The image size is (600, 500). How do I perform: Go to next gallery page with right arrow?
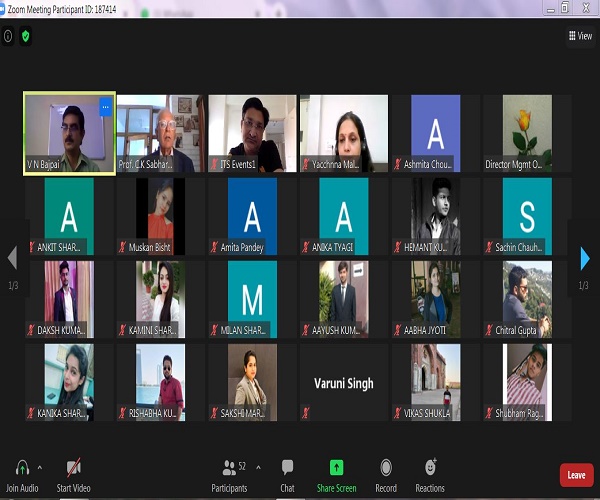click(585, 259)
